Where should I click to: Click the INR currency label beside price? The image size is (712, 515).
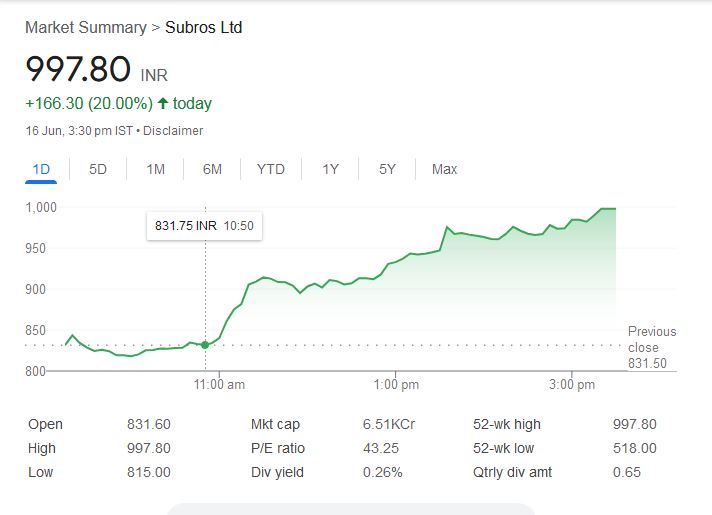coord(154,75)
